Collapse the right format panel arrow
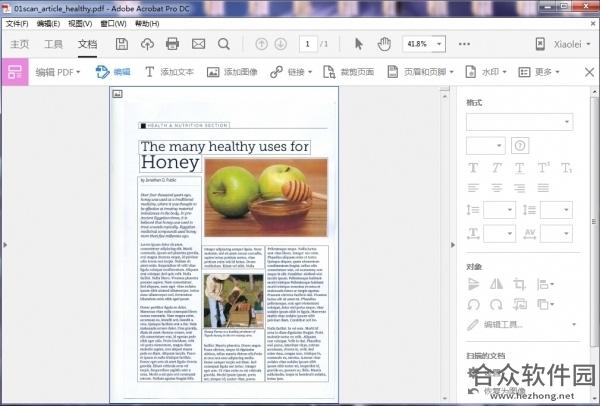The width and height of the screenshot is (600, 406). [x=453, y=245]
